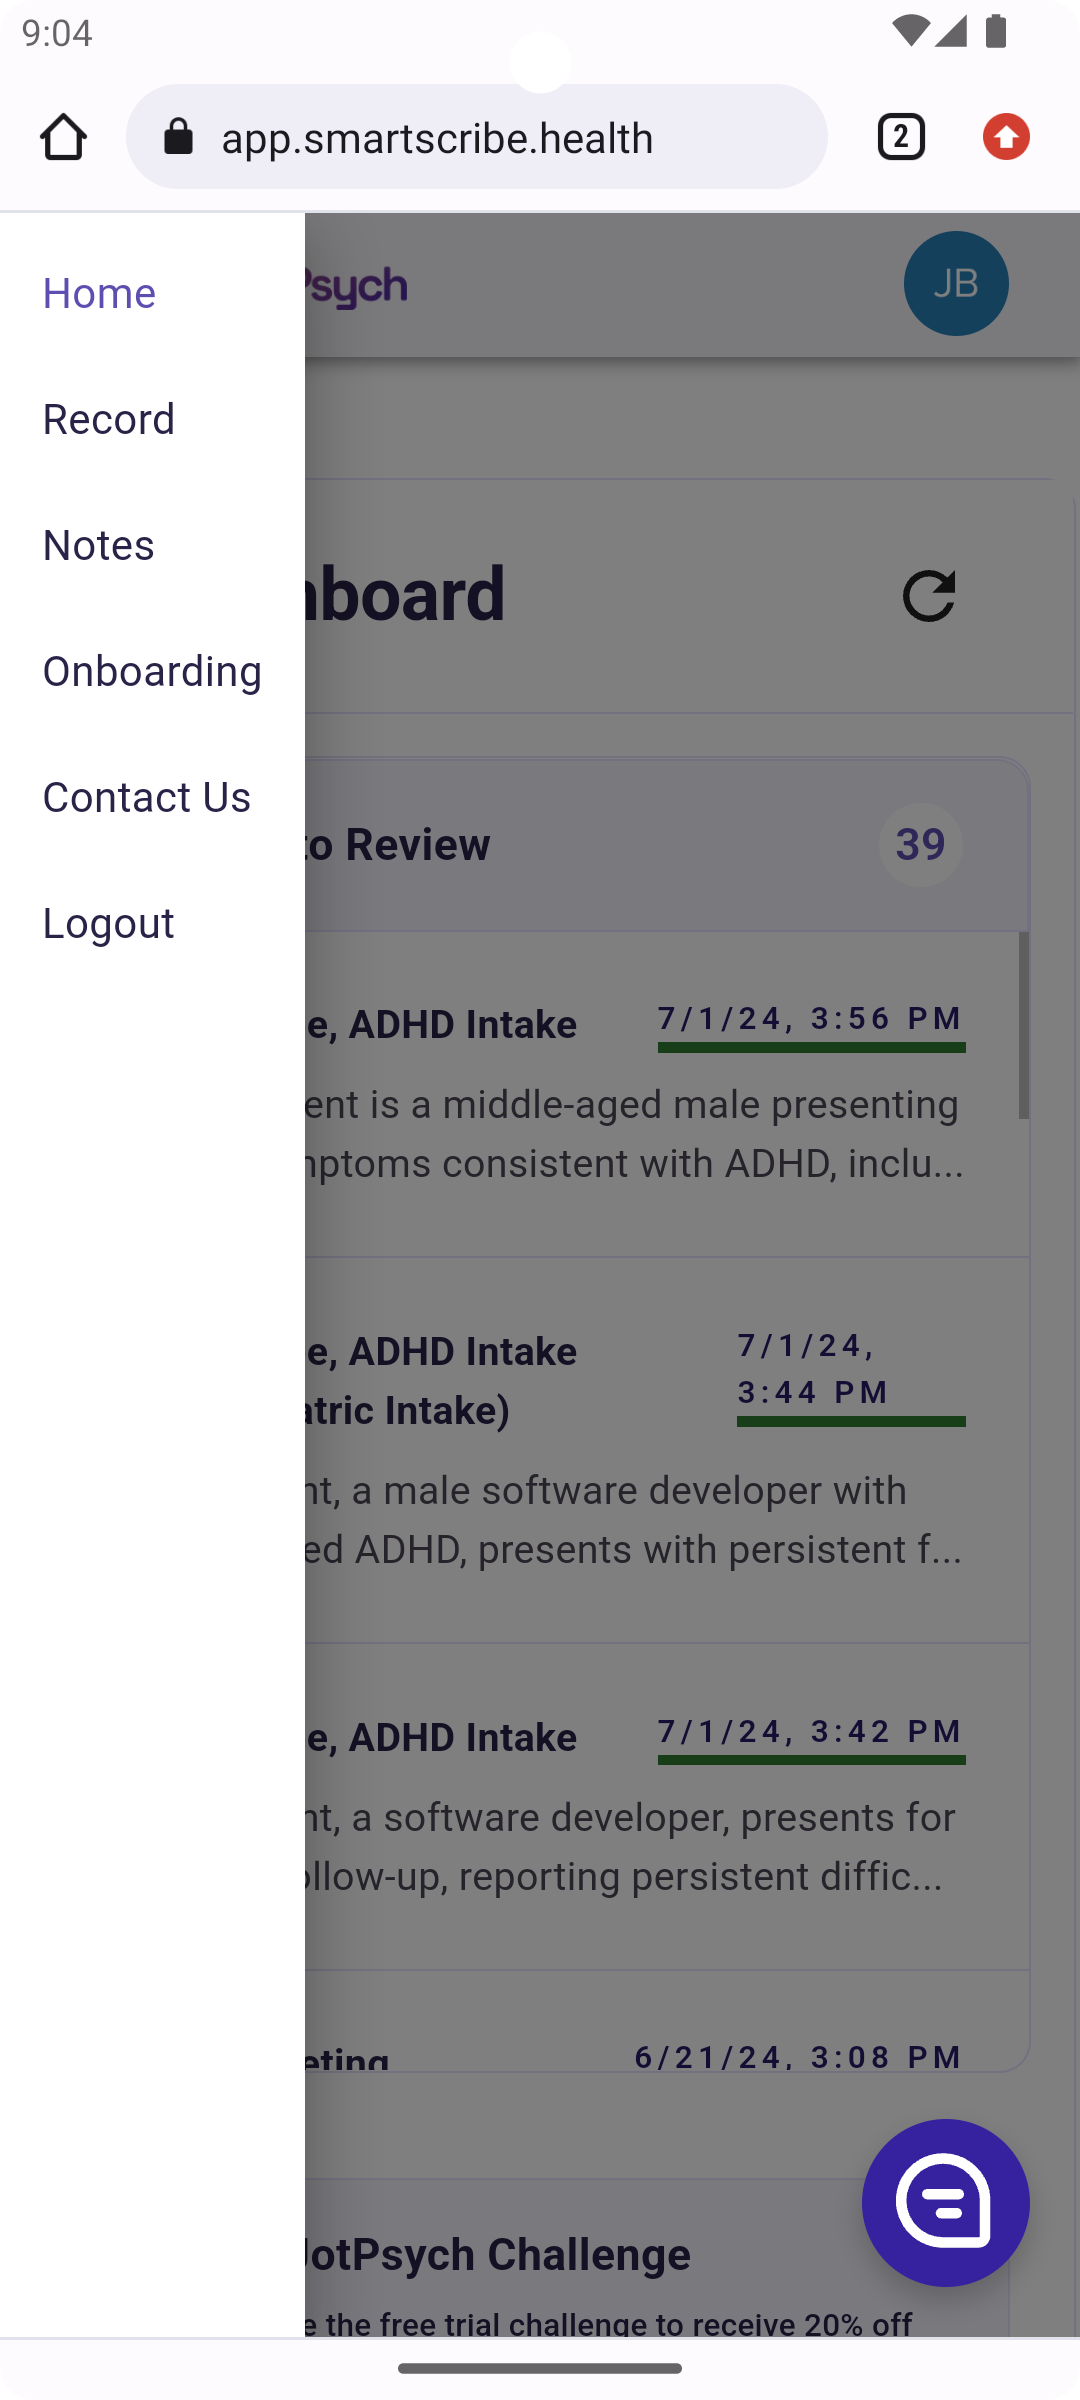Refresh the dashboard with the reload icon
1080x2400 pixels.
(929, 596)
